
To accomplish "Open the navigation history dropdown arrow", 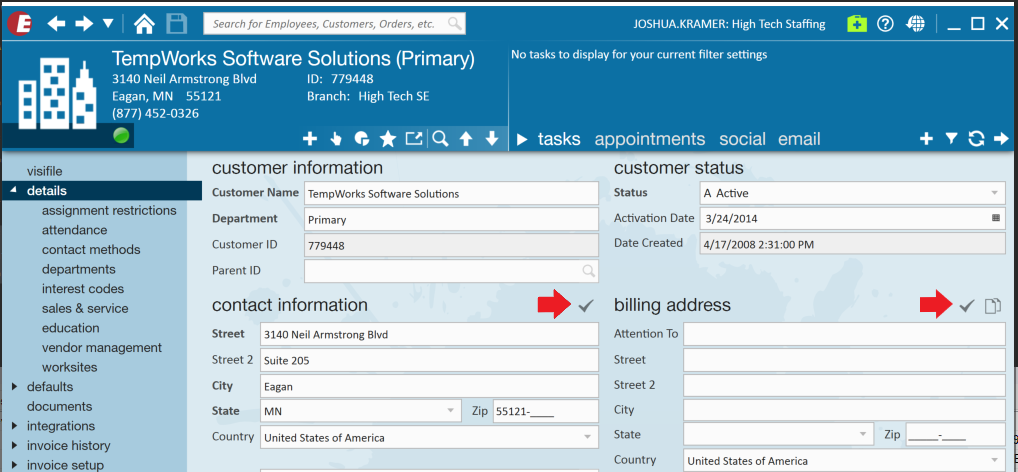I will (x=108, y=24).
